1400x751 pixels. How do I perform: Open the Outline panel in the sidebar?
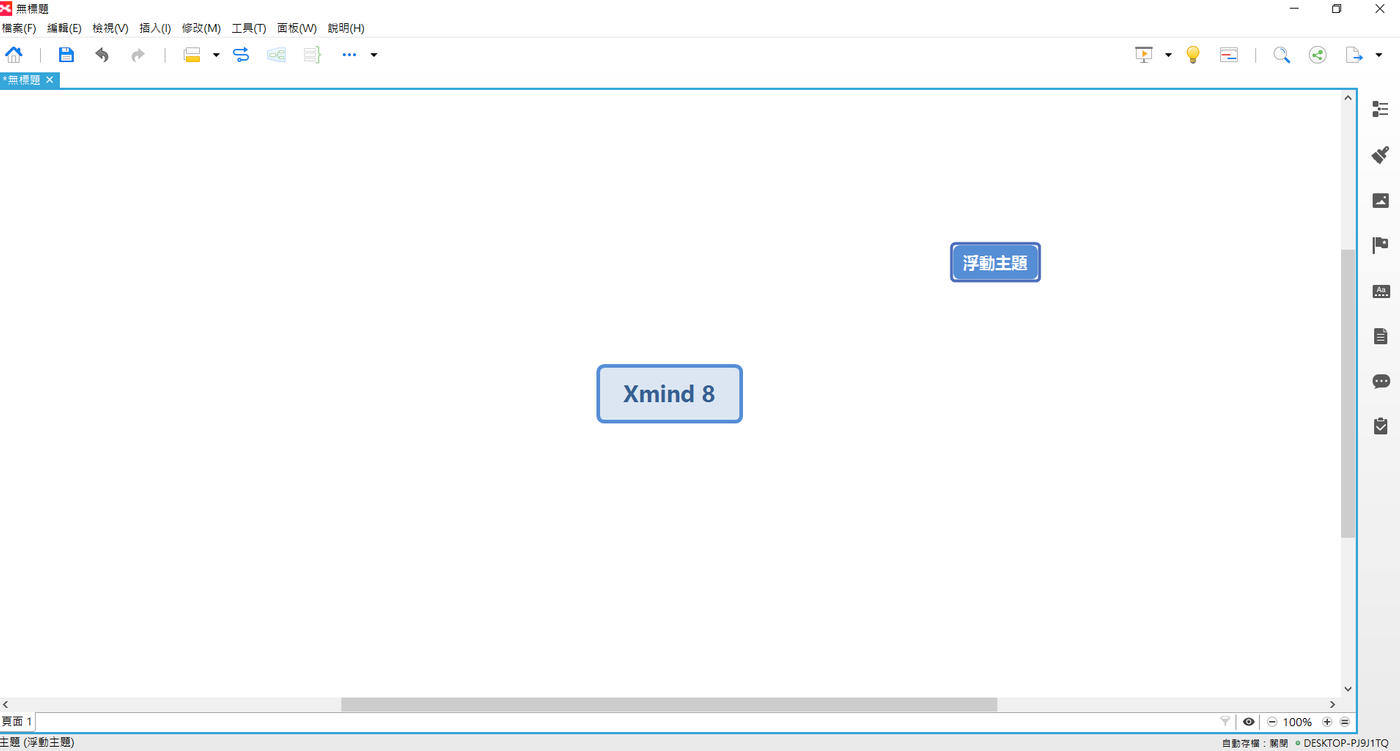tap(1380, 109)
